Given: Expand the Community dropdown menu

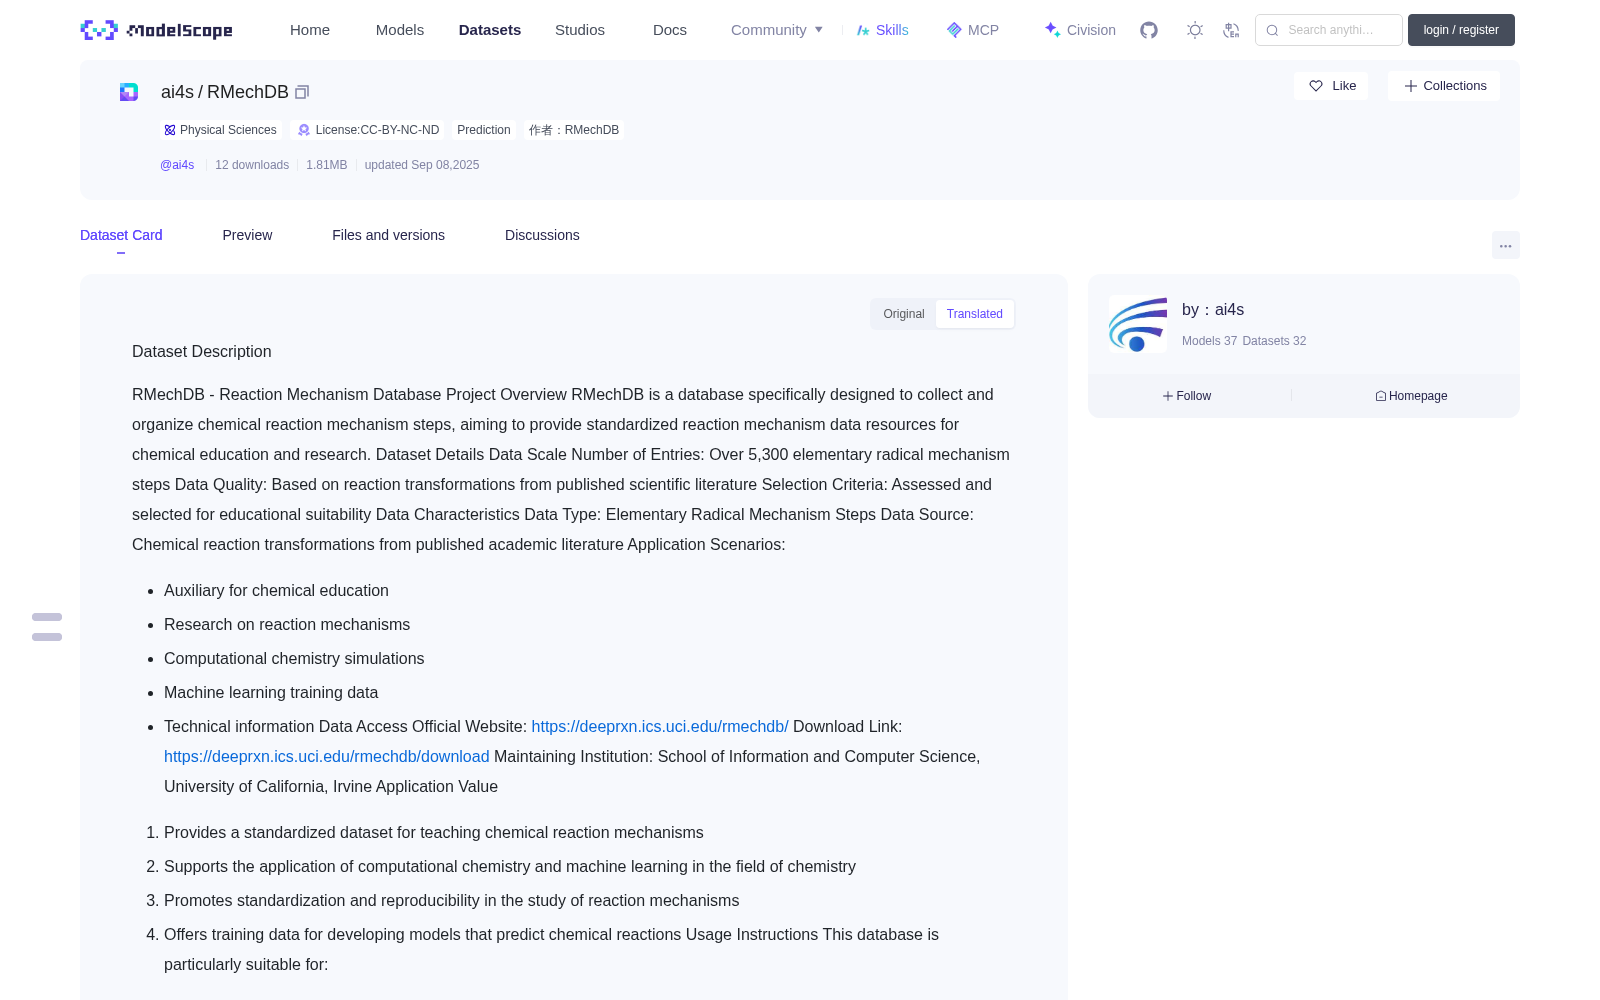Looking at the screenshot, I should coord(777,30).
